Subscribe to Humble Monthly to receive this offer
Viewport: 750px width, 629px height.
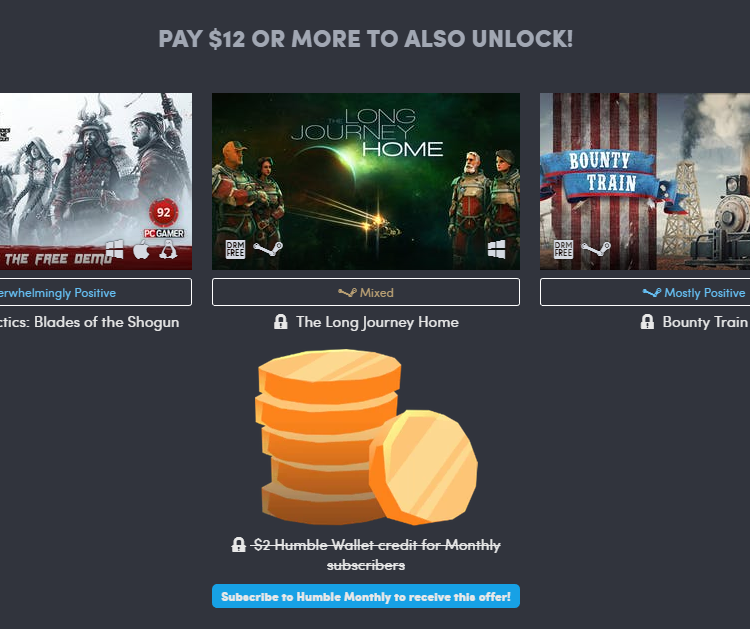(366, 596)
